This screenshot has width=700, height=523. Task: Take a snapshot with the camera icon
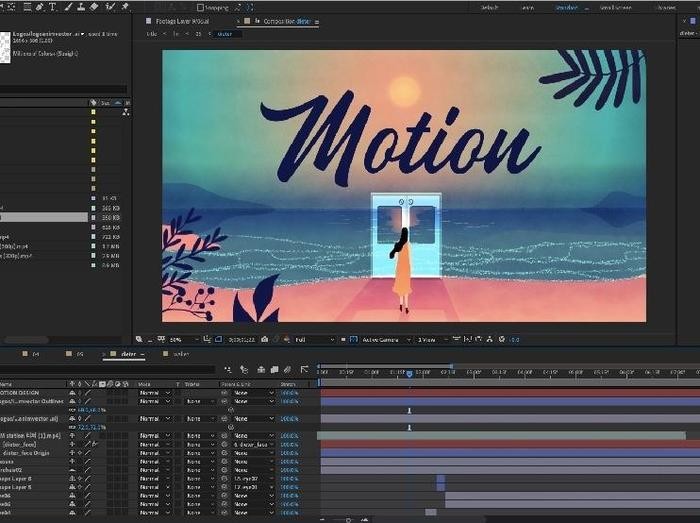pos(265,340)
